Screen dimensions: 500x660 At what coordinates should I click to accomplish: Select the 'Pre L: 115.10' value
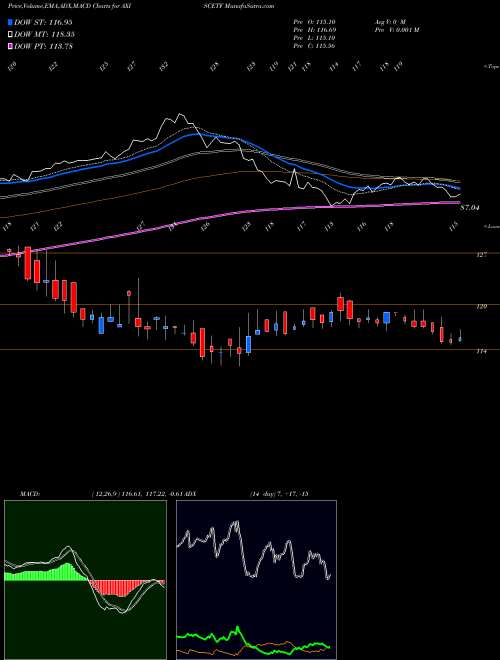(314, 38)
